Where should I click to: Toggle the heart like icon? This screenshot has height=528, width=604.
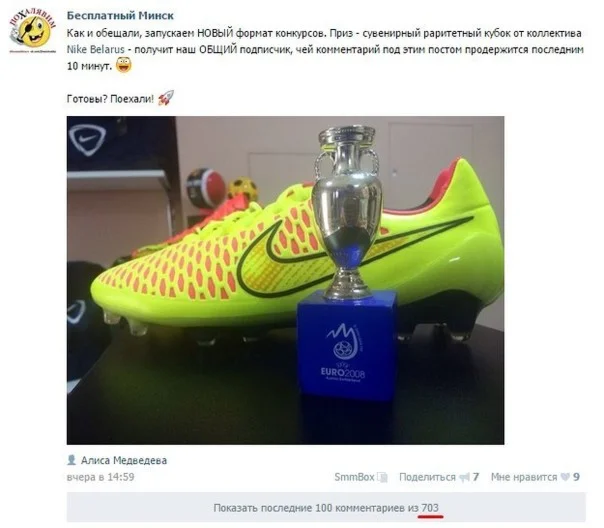point(565,477)
